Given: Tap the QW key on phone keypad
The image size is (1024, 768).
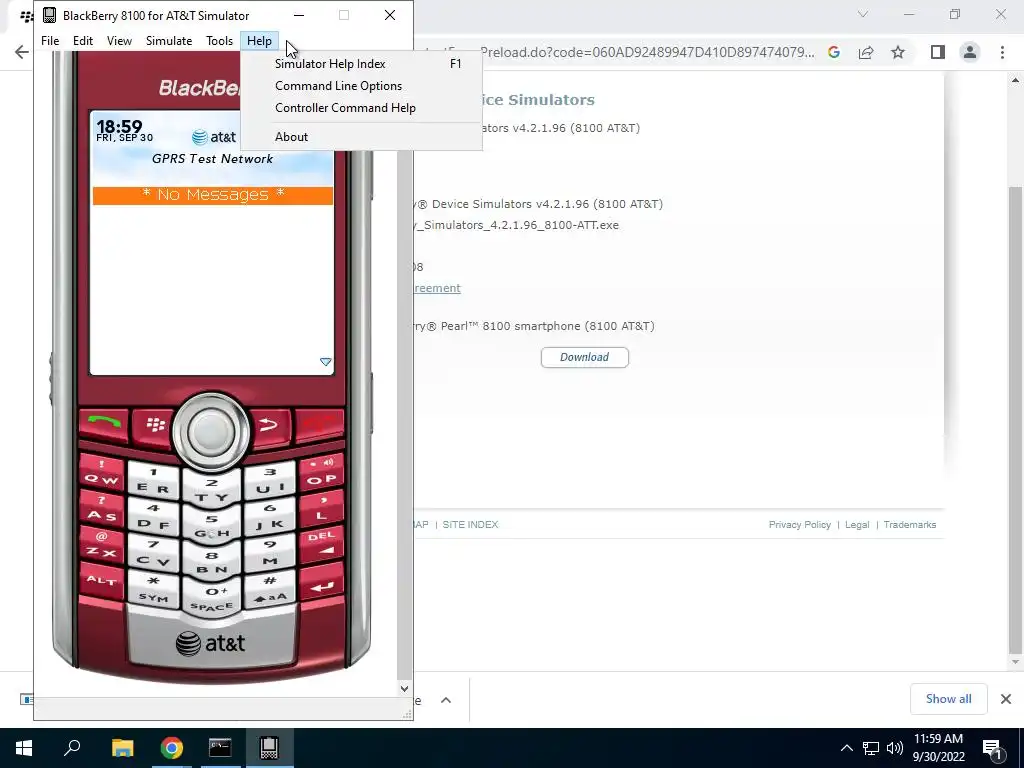Looking at the screenshot, I should click(102, 474).
